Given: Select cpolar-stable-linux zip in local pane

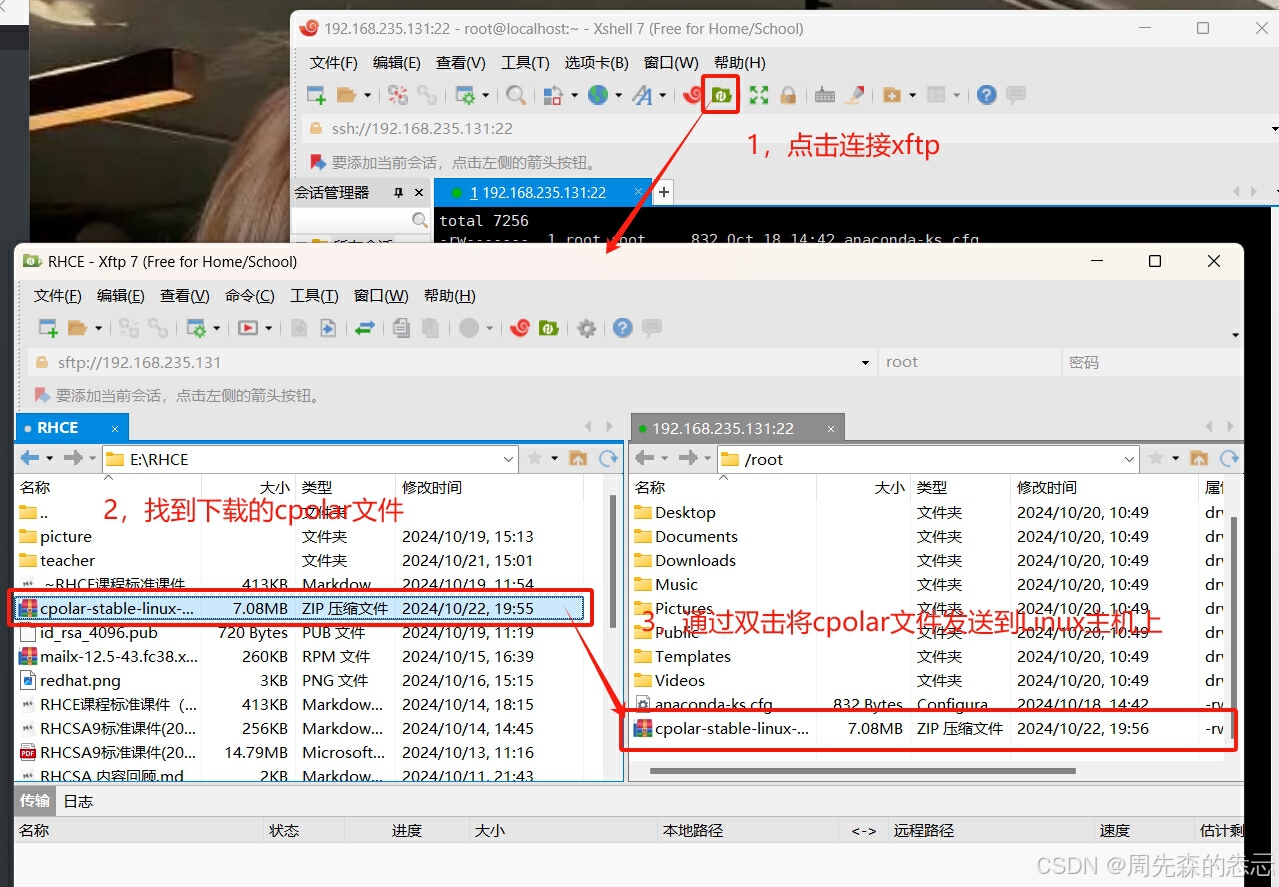Looking at the screenshot, I should click(x=299, y=608).
